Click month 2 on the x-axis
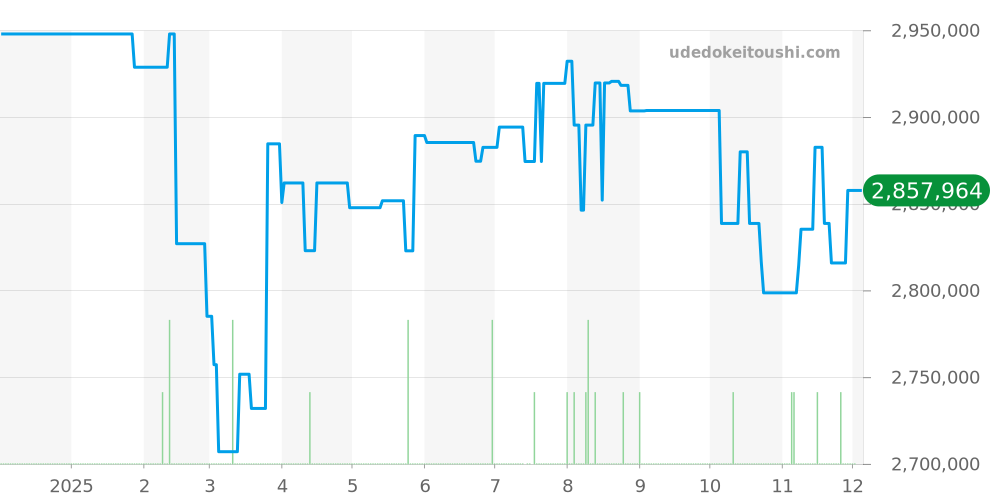 click(x=144, y=486)
